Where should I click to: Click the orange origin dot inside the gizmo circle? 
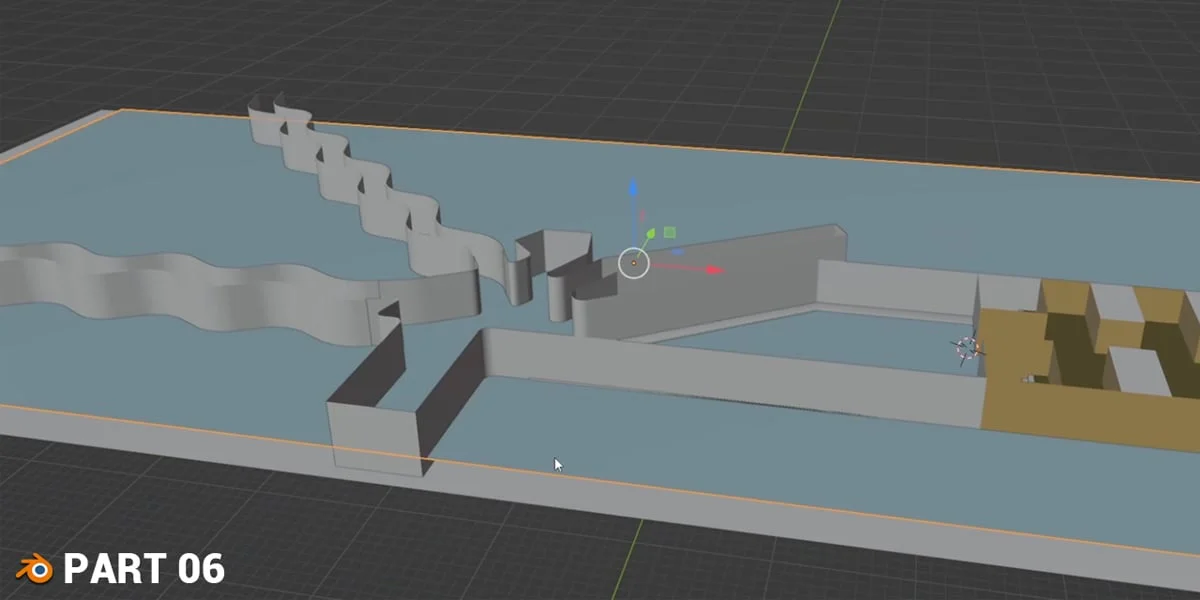(x=634, y=263)
